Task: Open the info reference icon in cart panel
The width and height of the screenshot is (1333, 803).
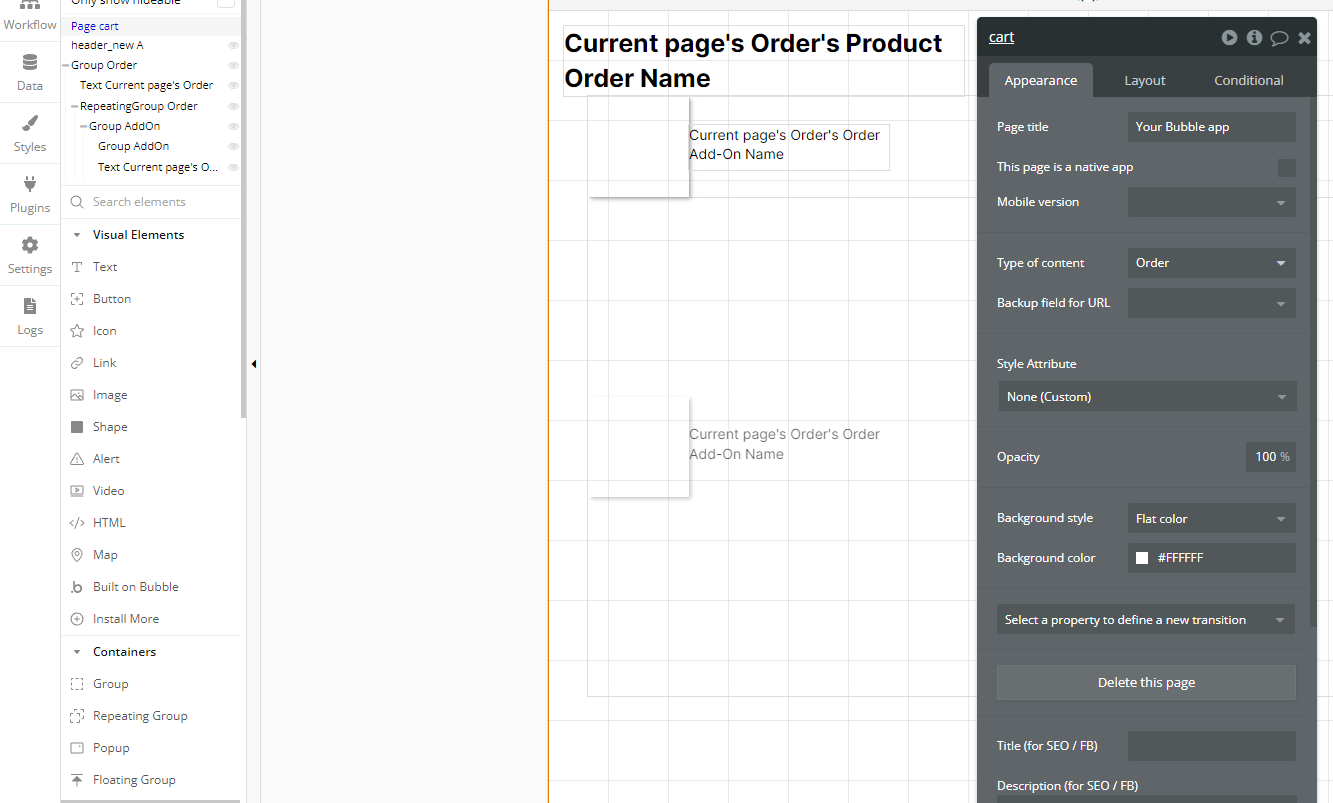Action: [x=1254, y=38]
